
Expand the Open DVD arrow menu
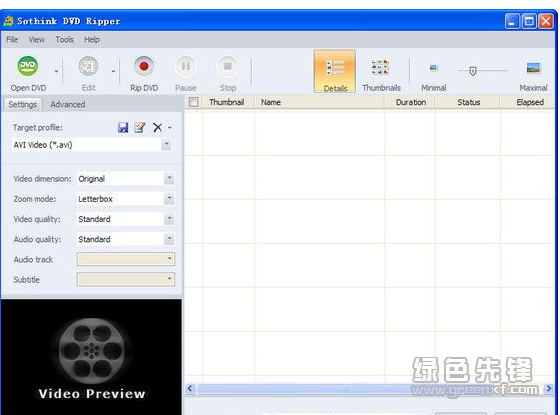[x=56, y=71]
